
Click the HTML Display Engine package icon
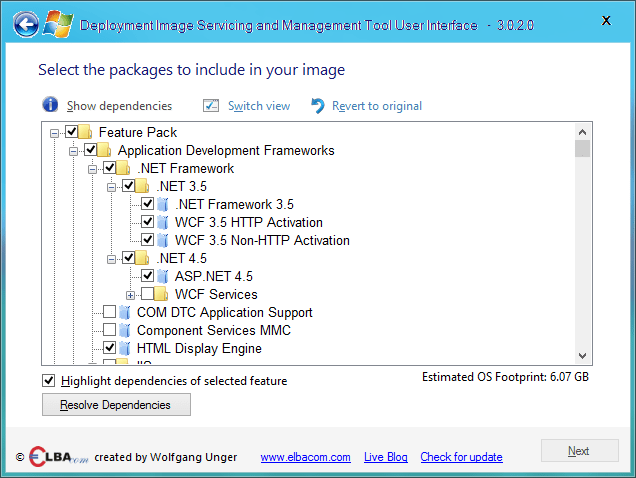pyautogui.click(x=125, y=348)
